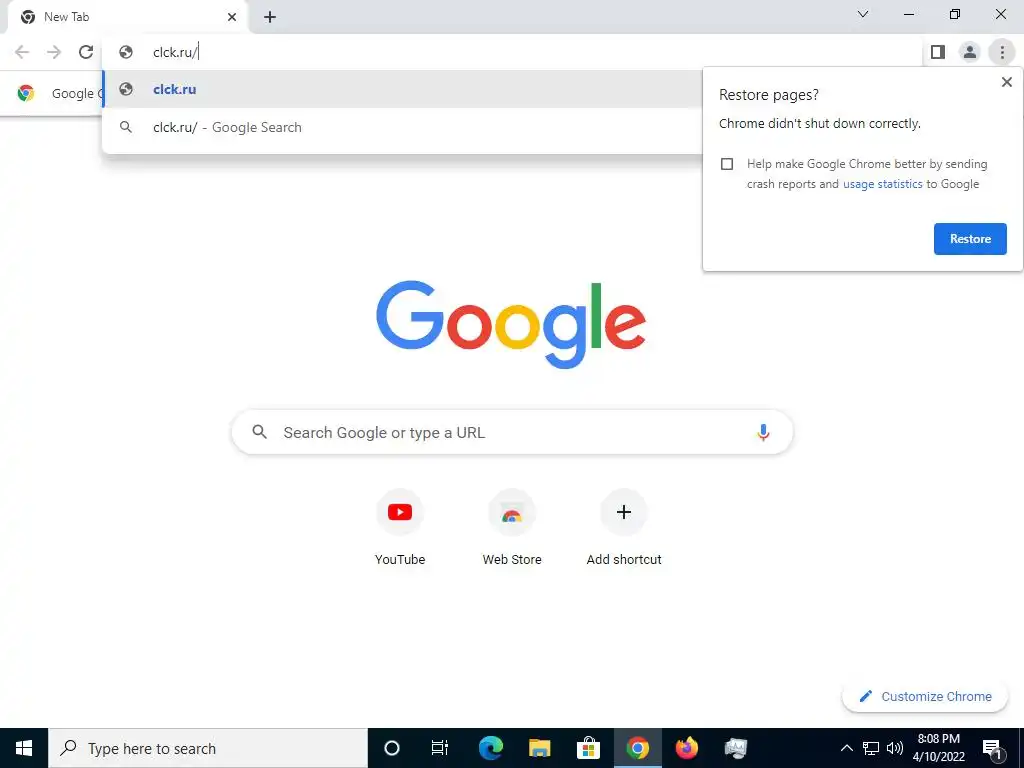
Task: Open the usage statistics link
Action: point(882,184)
